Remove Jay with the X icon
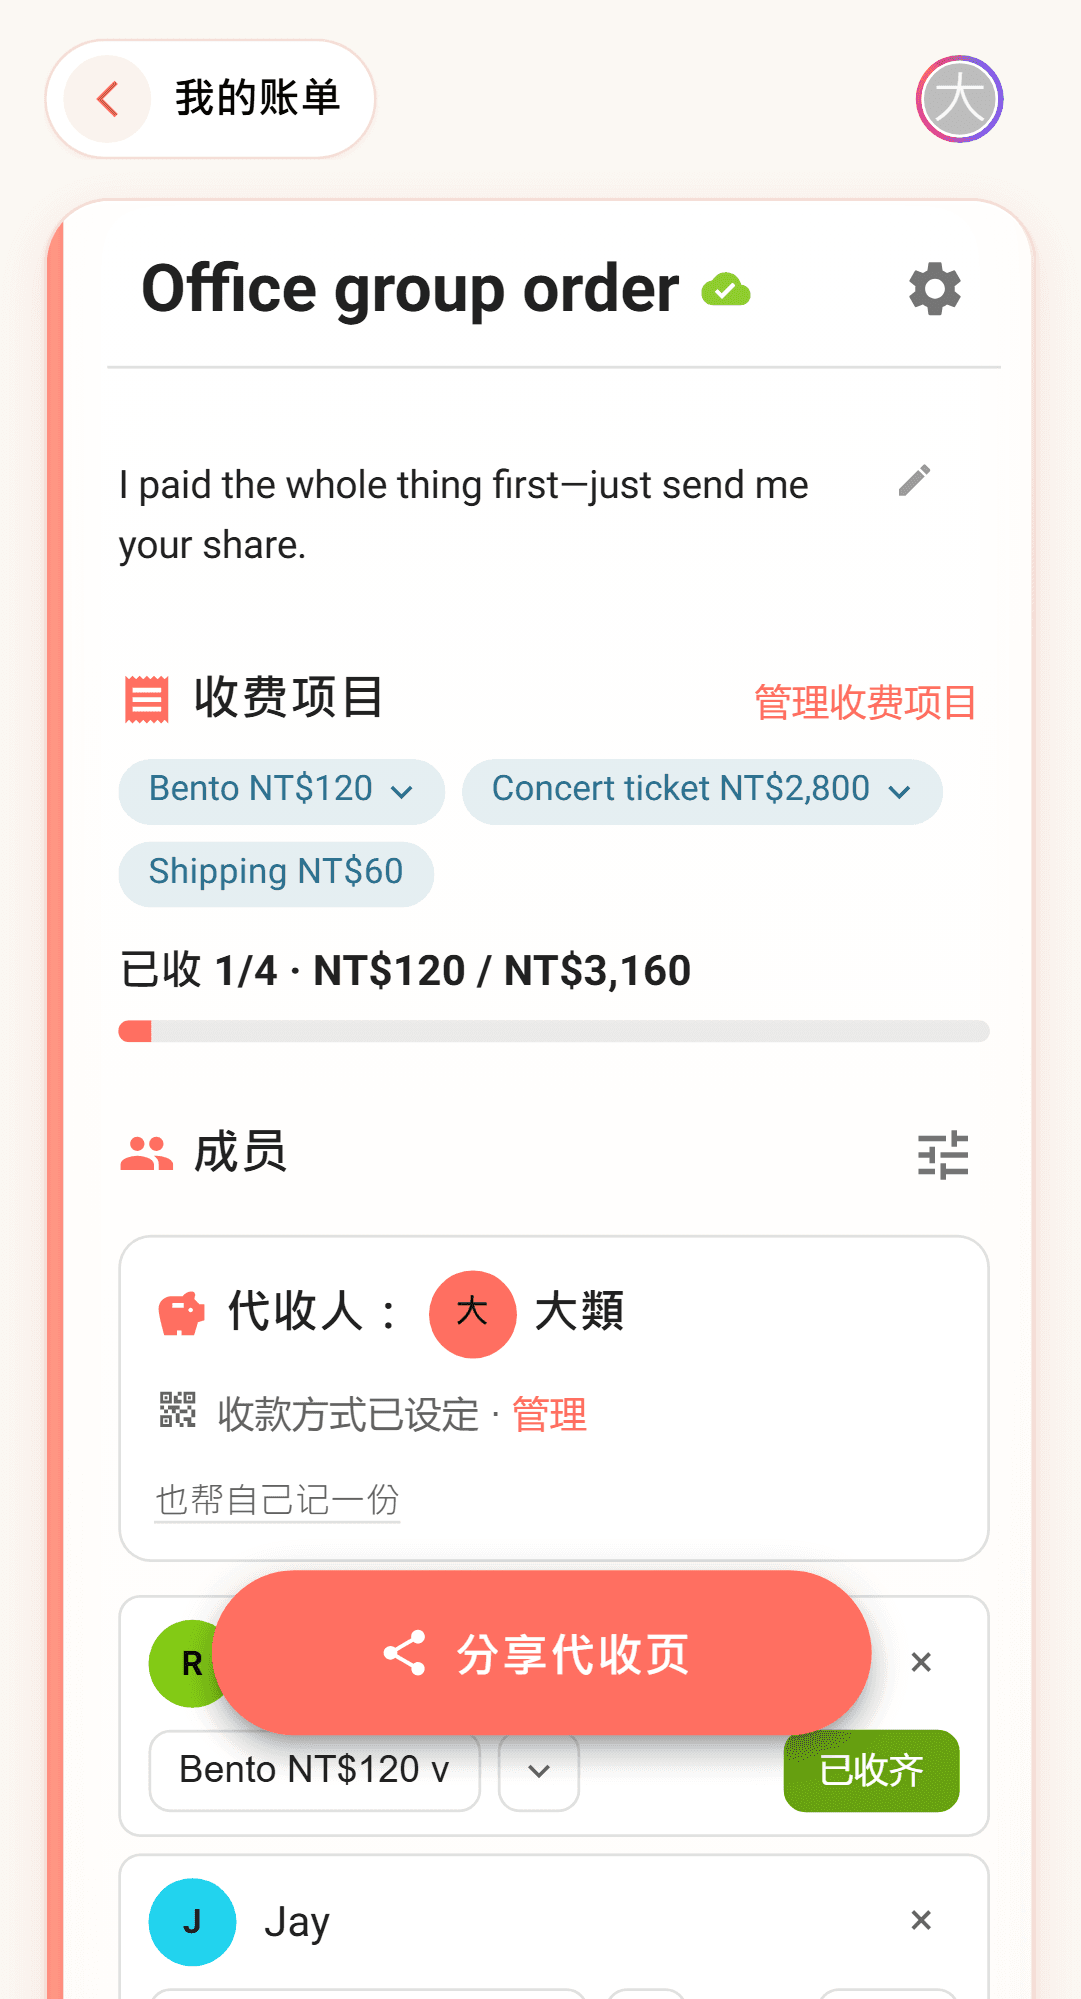 click(921, 1920)
